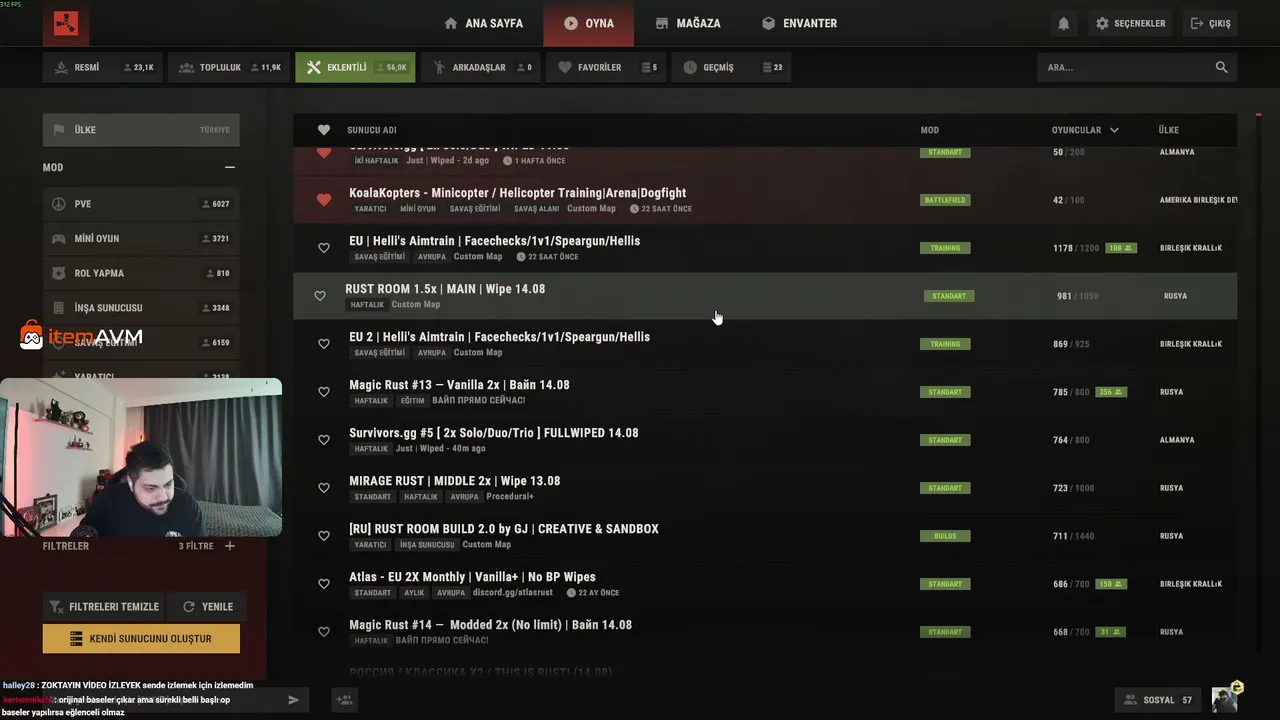Filter by MİNİ OYUN mode

pos(141,239)
